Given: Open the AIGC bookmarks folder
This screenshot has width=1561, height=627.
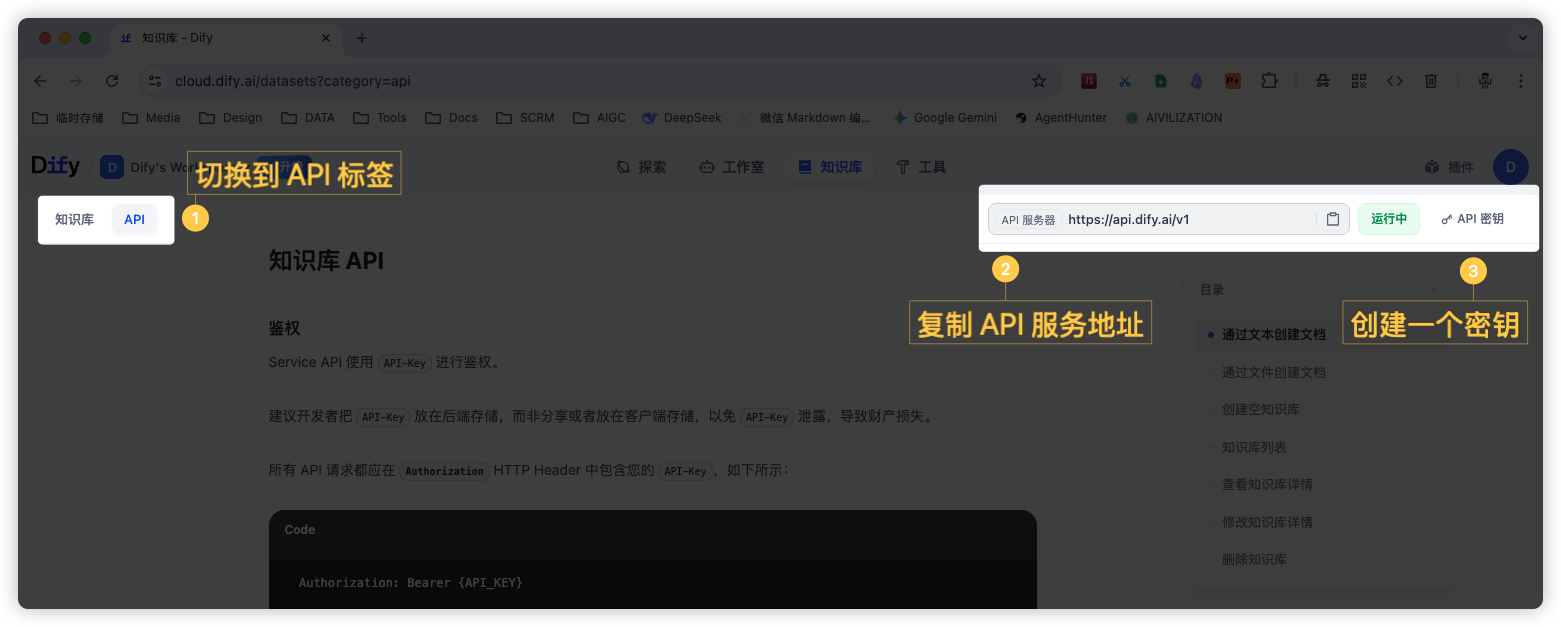Looking at the screenshot, I should pyautogui.click(x=599, y=118).
